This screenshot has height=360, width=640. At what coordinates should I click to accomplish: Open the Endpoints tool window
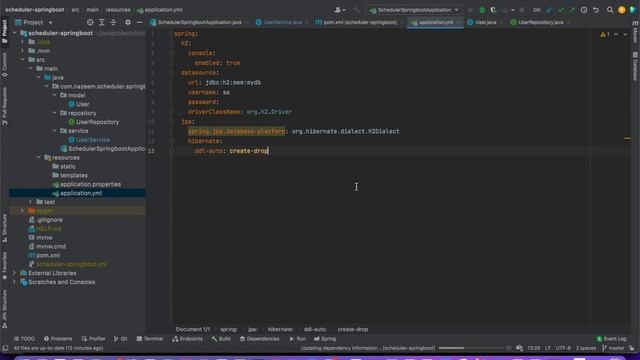187,339
